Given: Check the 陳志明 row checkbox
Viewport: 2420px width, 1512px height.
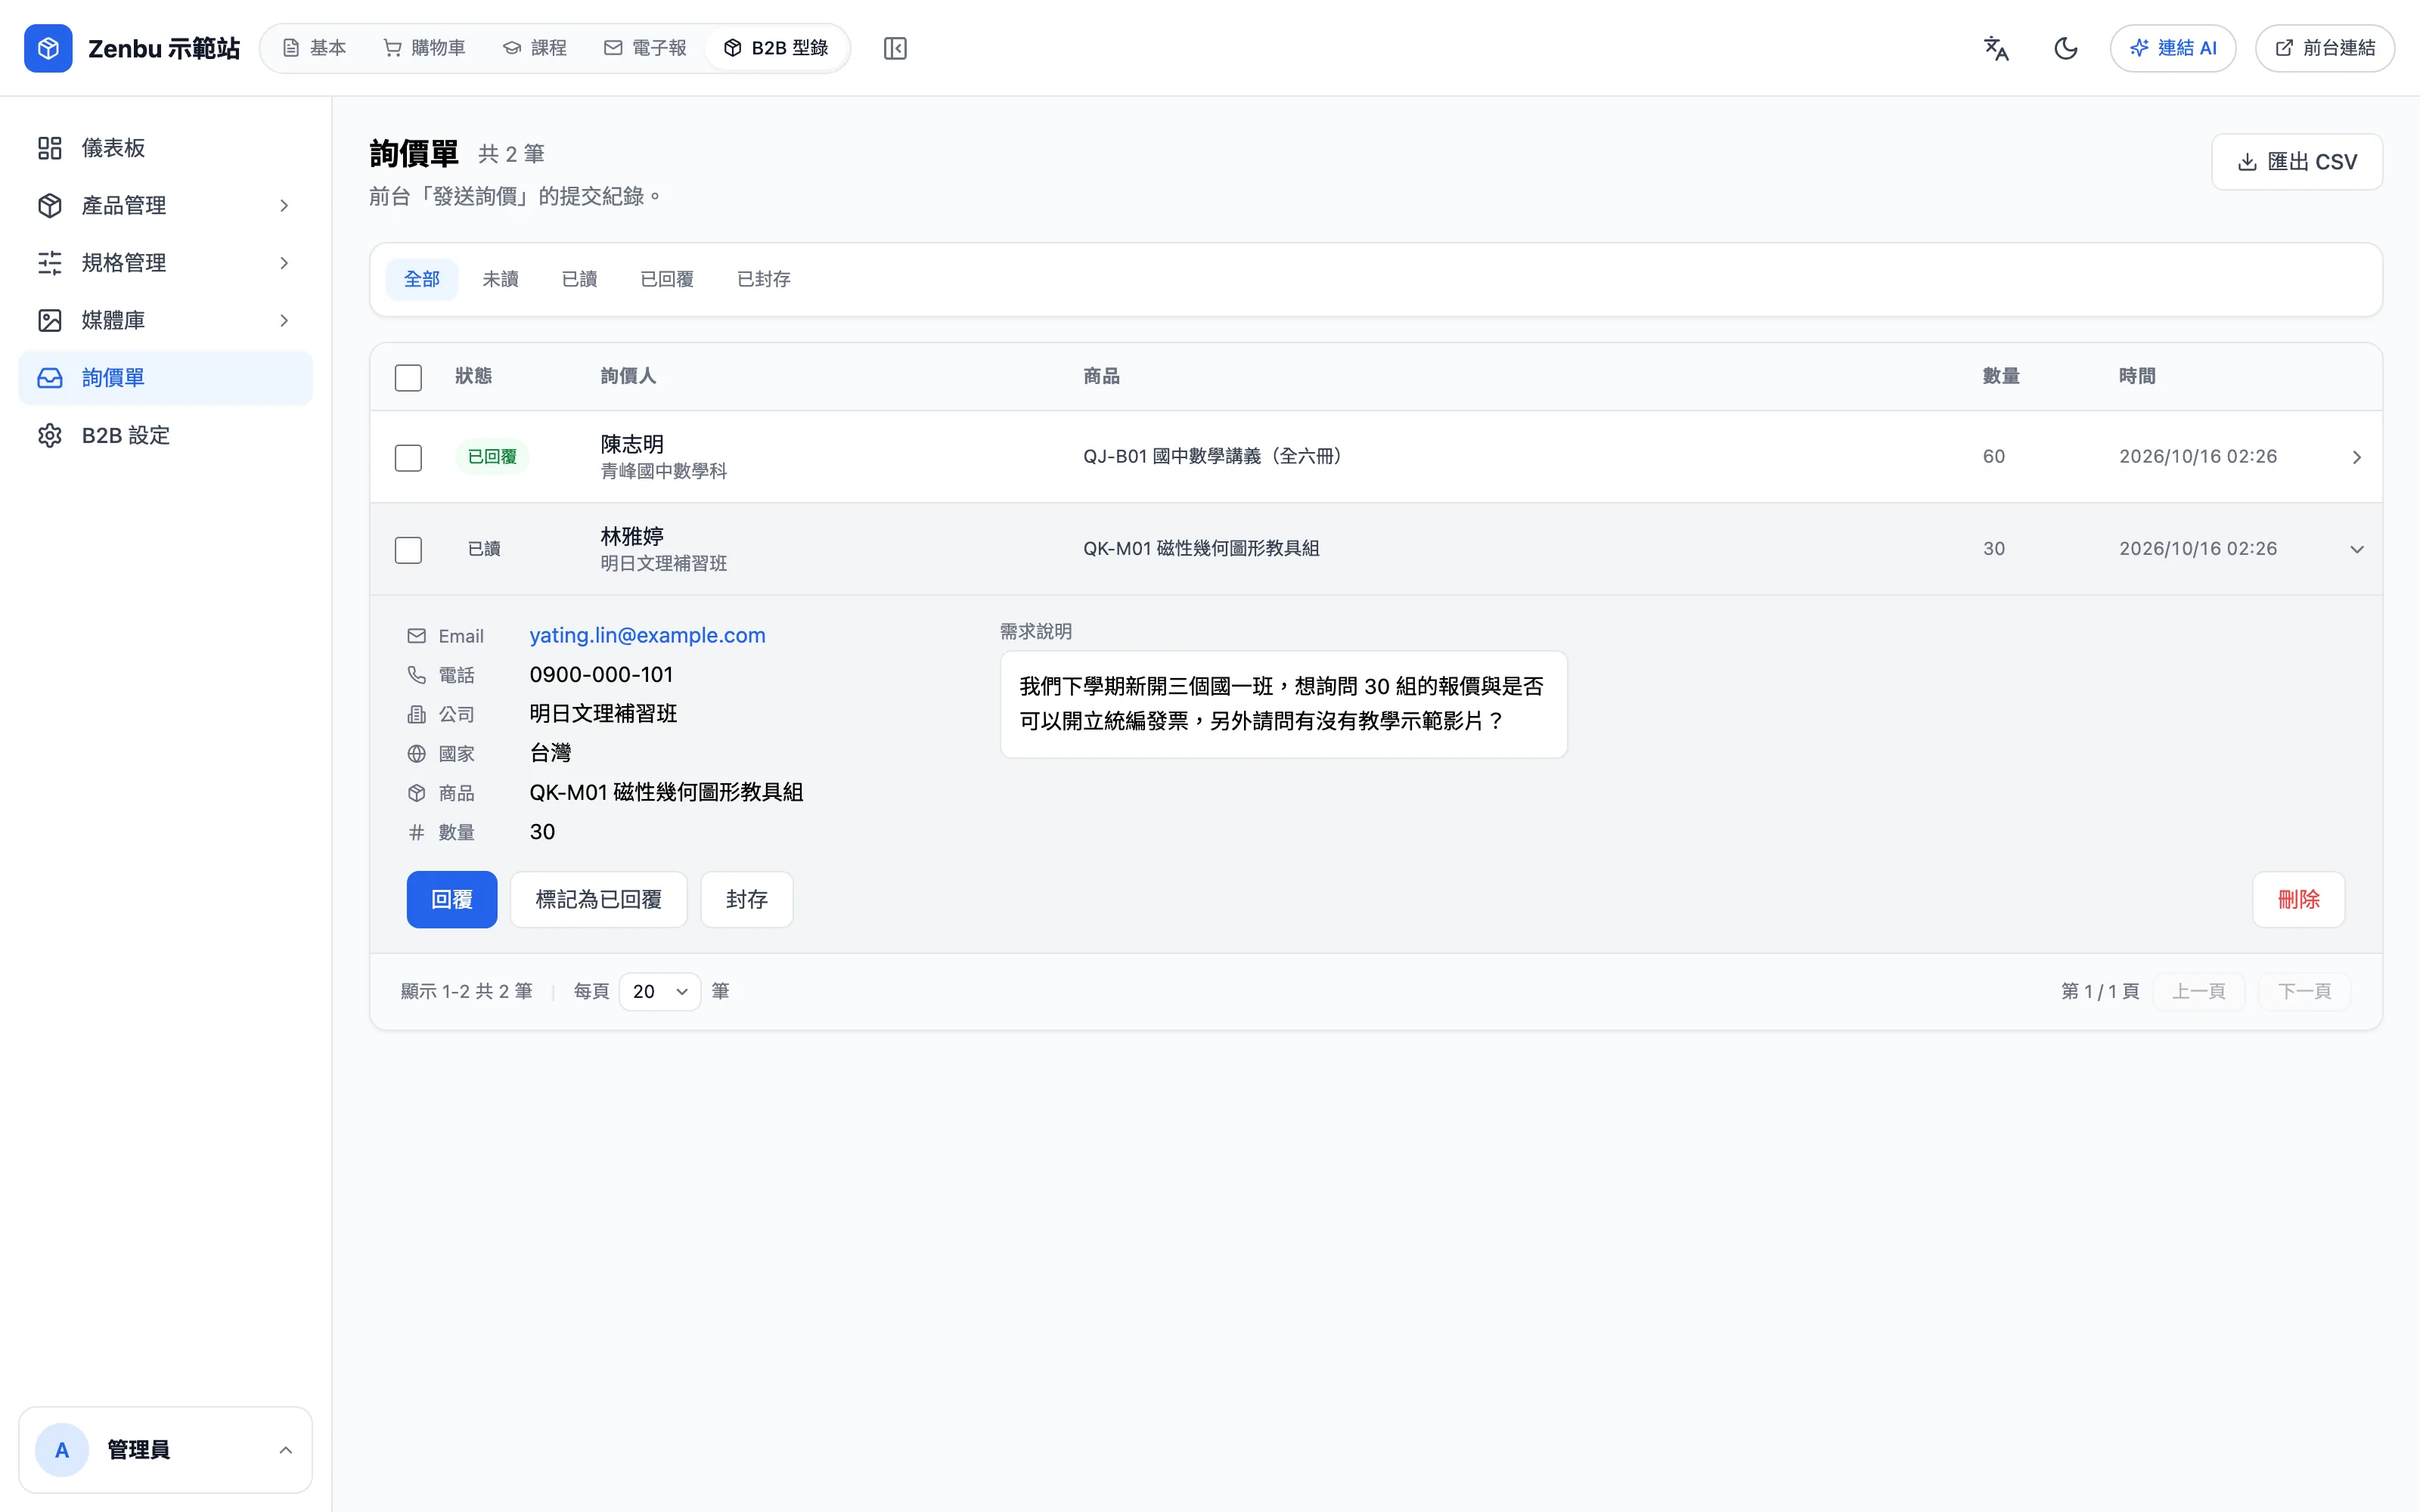Looking at the screenshot, I should point(408,458).
